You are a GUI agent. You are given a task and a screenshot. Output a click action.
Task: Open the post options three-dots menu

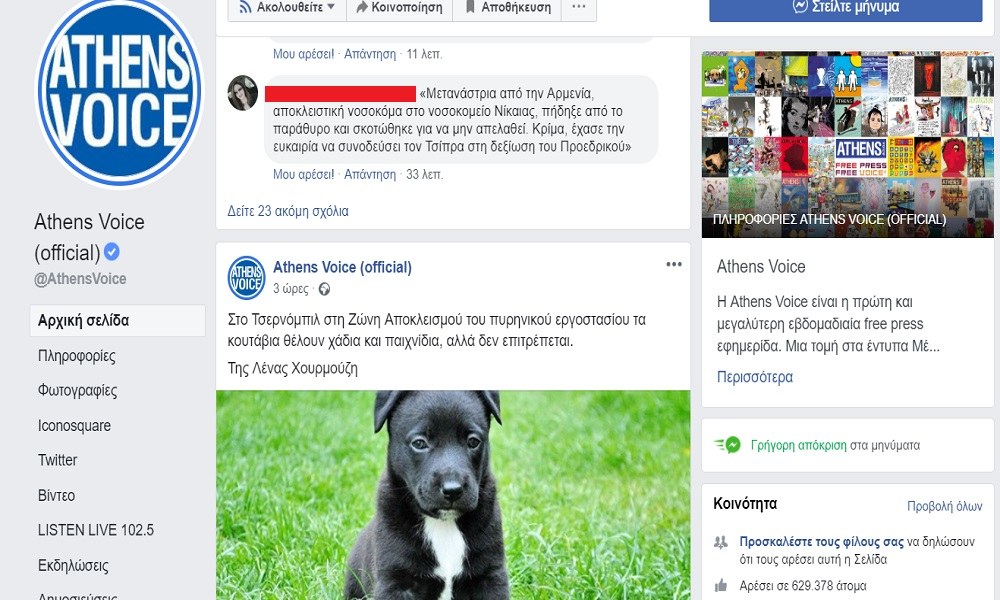pos(673,264)
